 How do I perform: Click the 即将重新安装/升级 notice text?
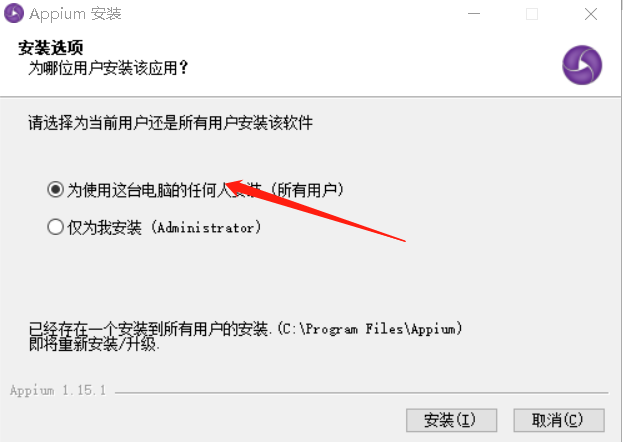[94, 344]
